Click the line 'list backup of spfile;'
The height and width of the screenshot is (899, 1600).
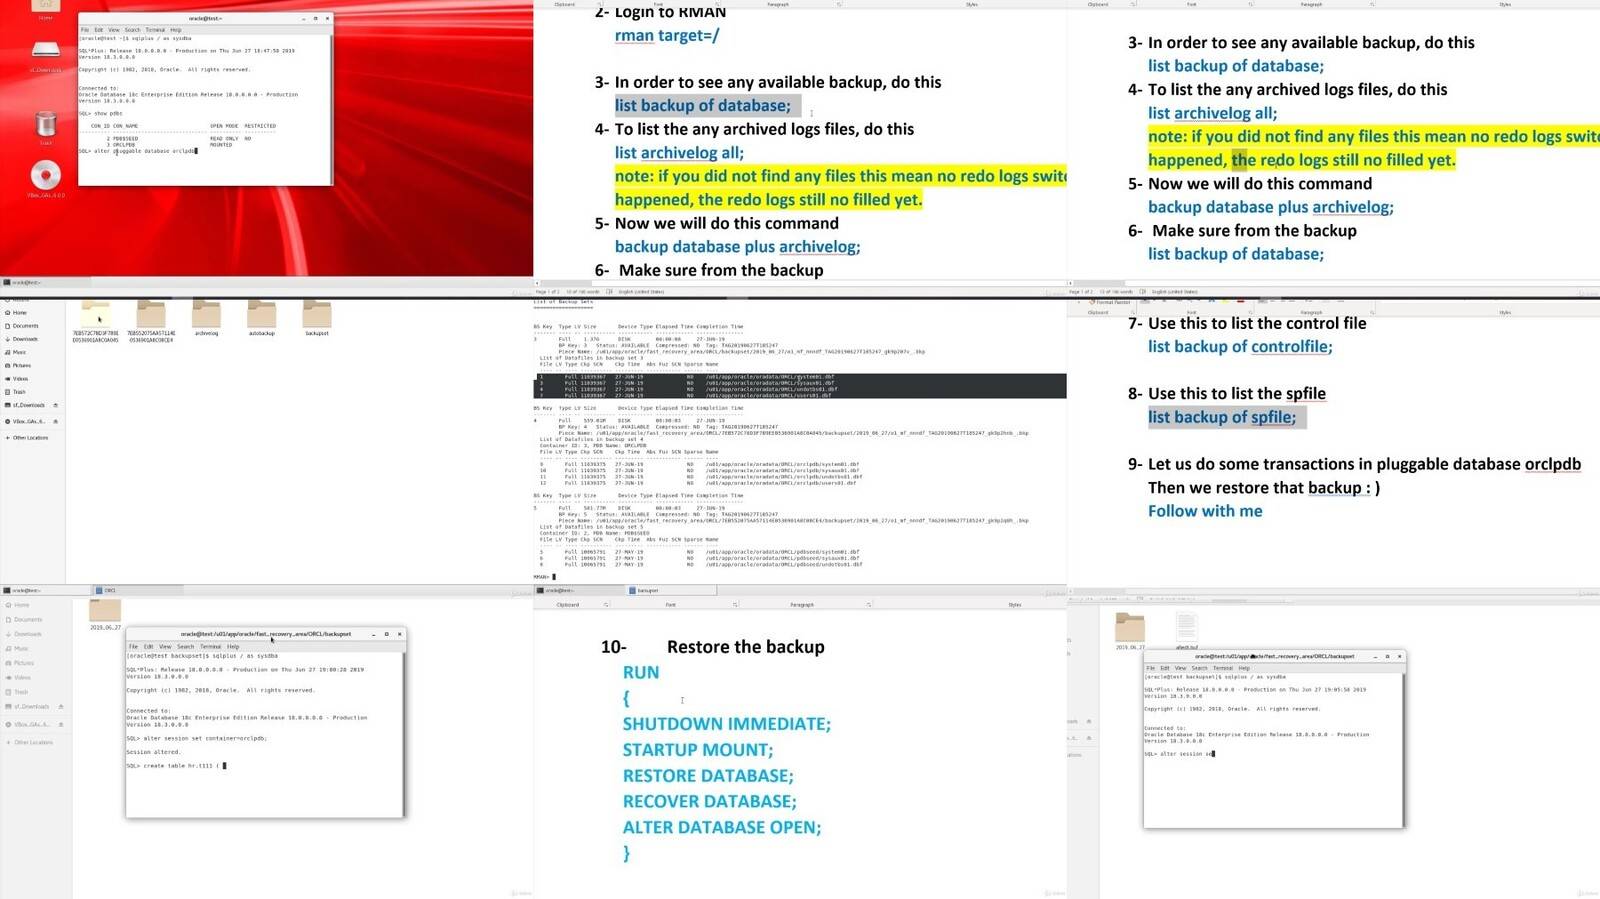[1222, 417]
